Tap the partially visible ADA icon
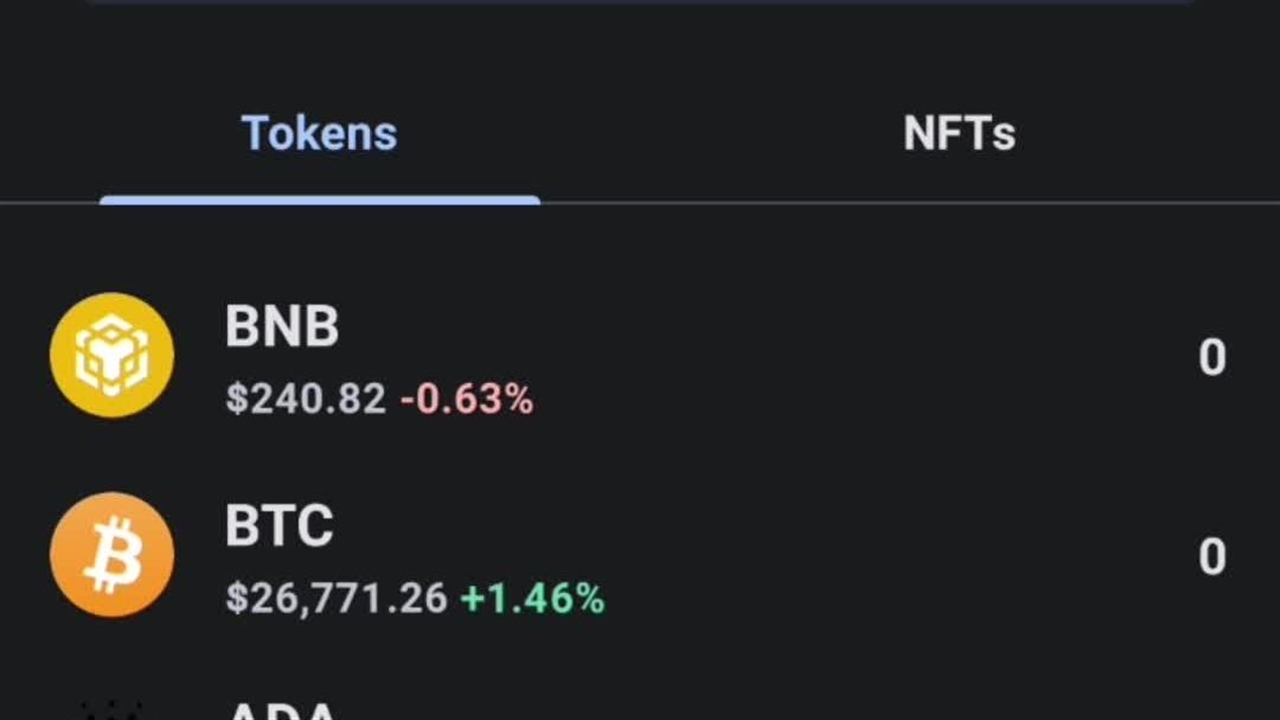1280x720 pixels. pyautogui.click(x=110, y=710)
